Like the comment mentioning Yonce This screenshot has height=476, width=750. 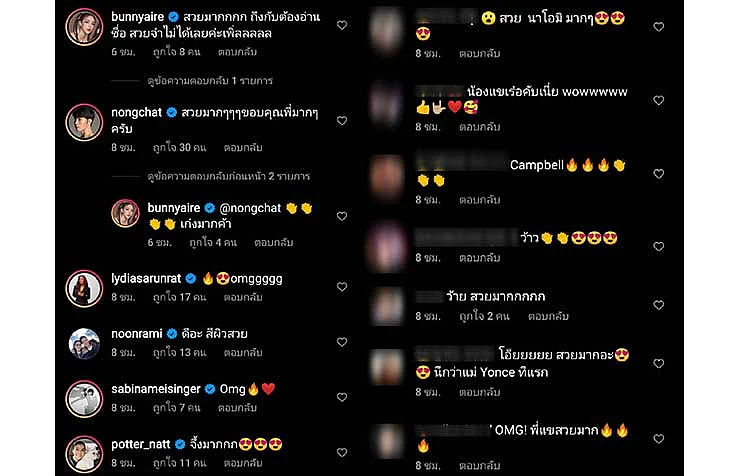[659, 364]
